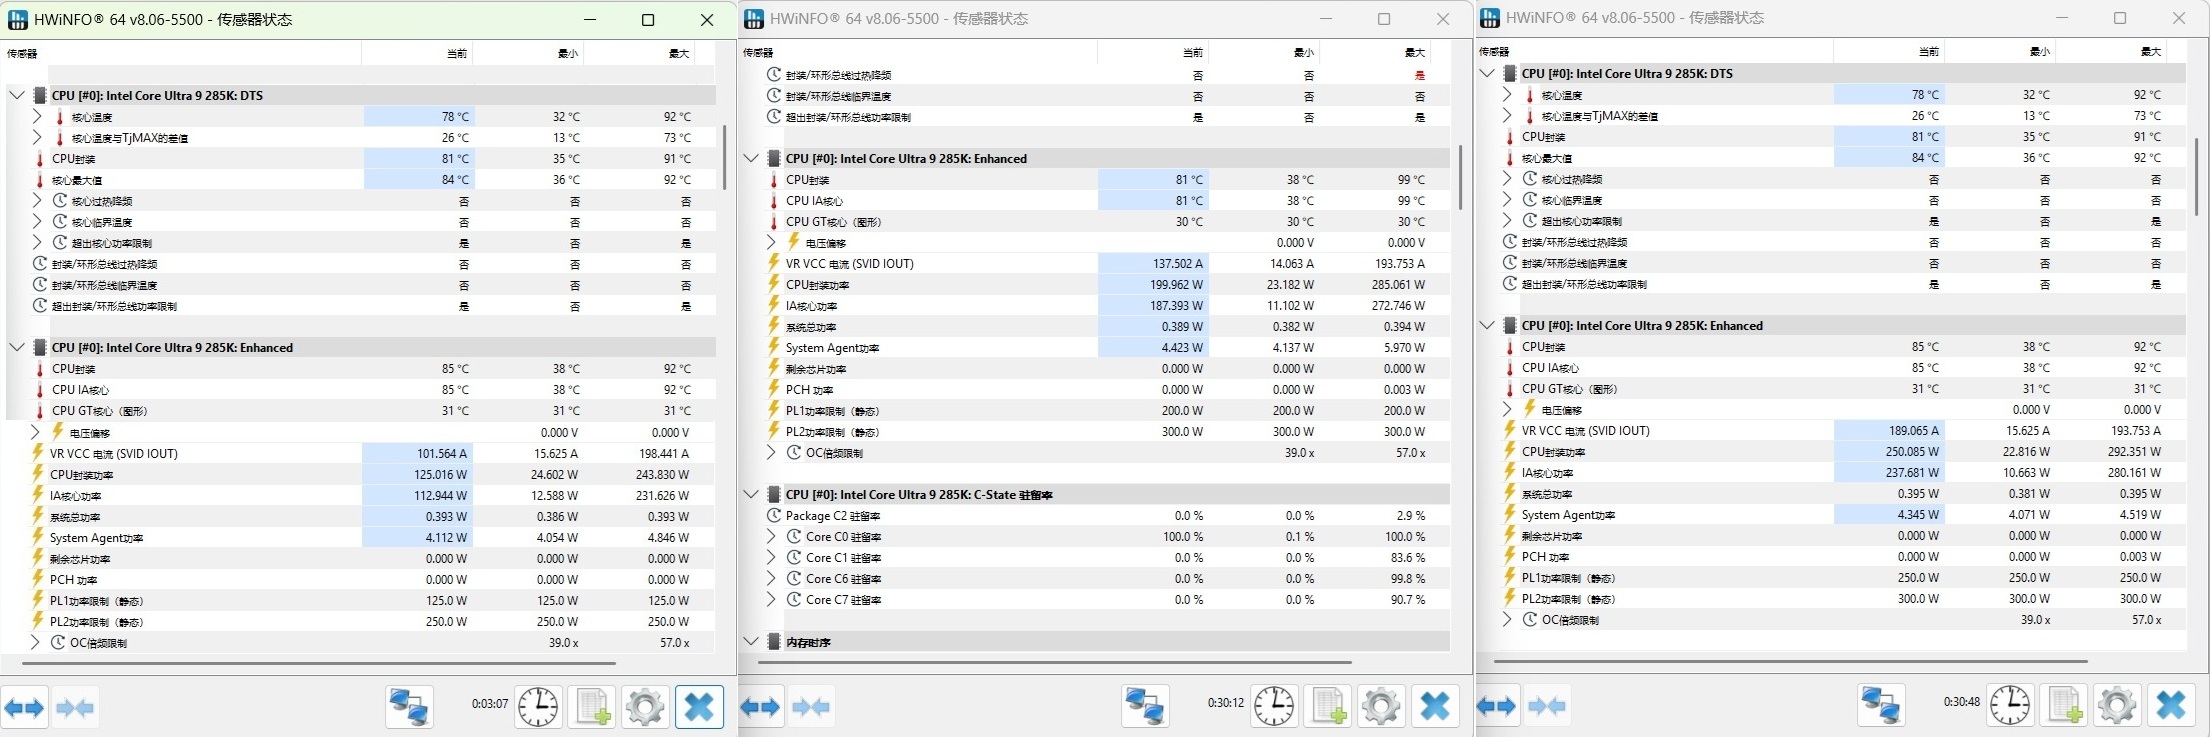2210x737 pixels.
Task: Start logging to file in 0:03:07 window
Action: point(592,707)
